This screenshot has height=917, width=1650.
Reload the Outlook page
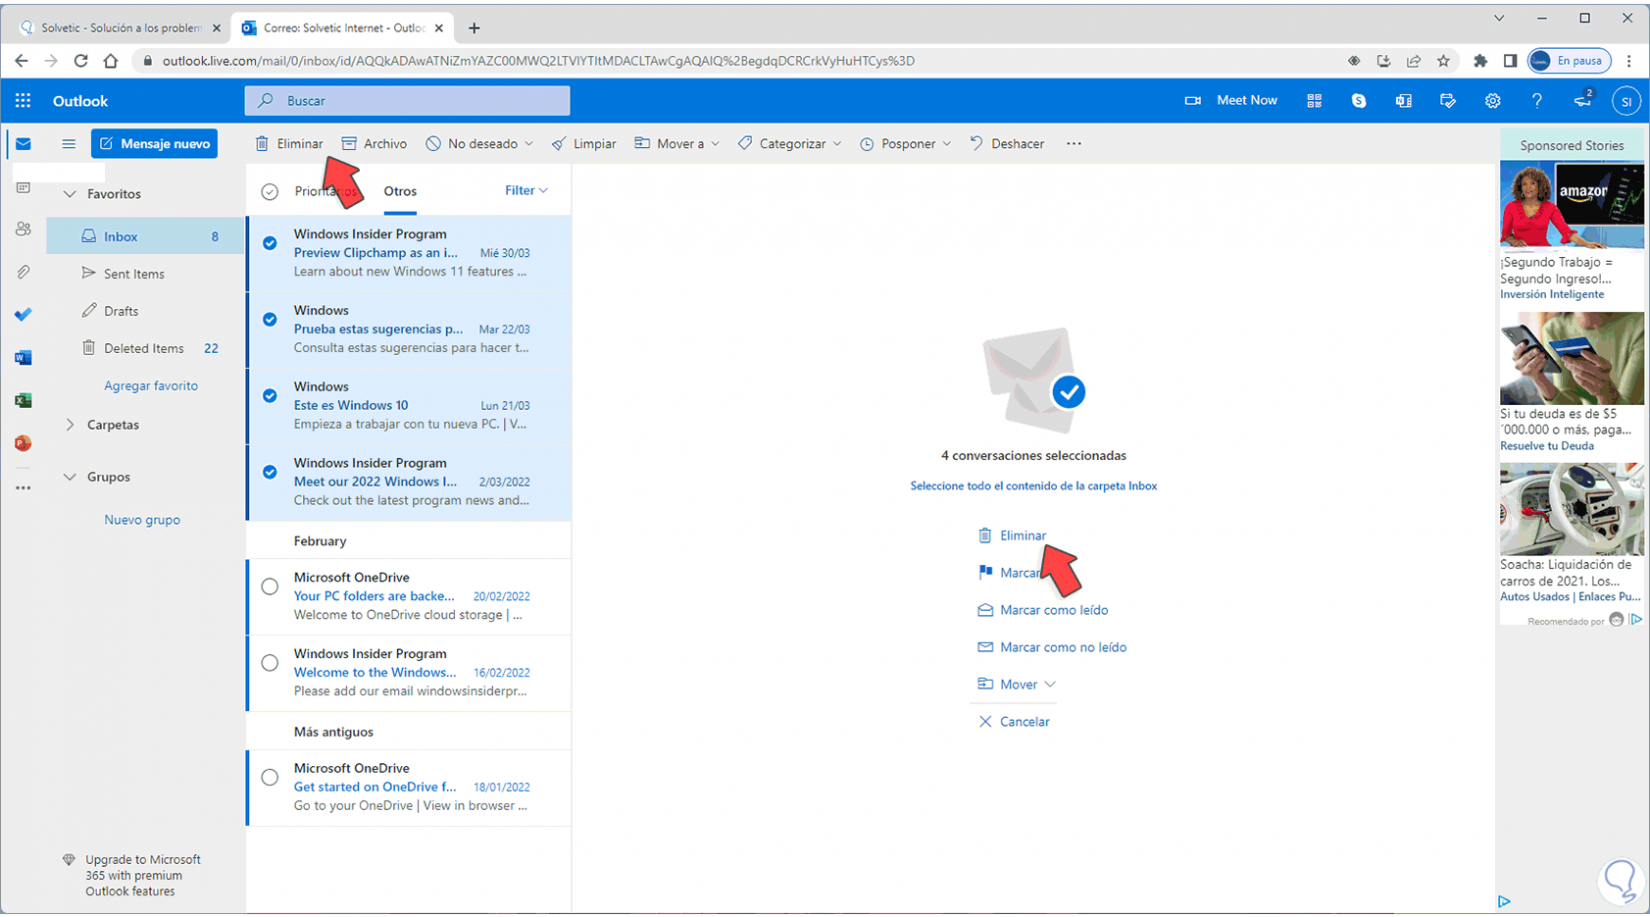click(x=81, y=61)
